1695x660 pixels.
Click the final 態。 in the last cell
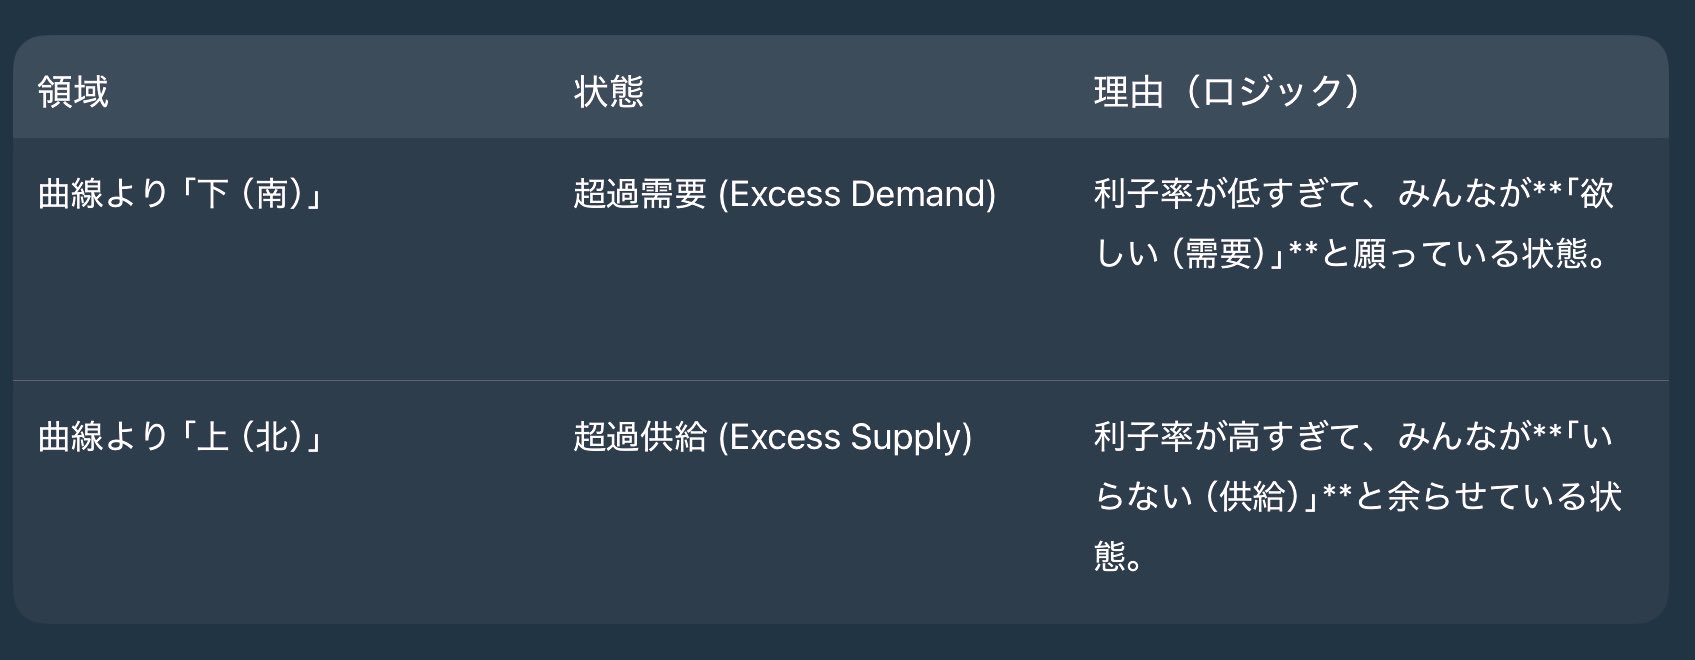[1118, 556]
